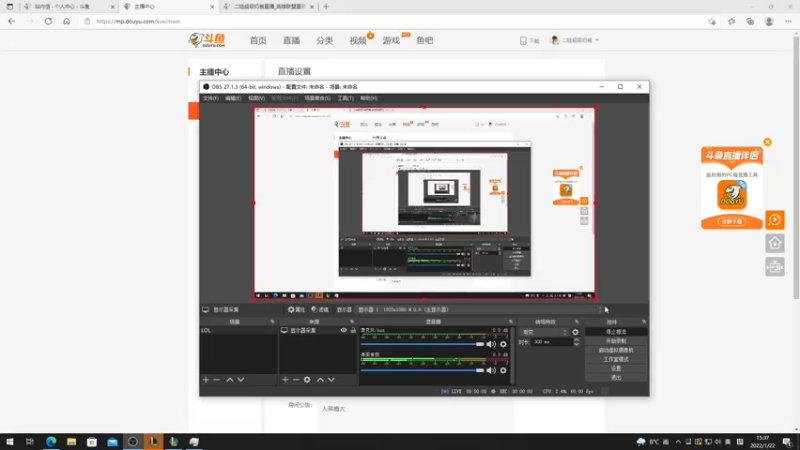Mute the mic/aux audio channel
The image size is (800, 450).
(x=491, y=344)
